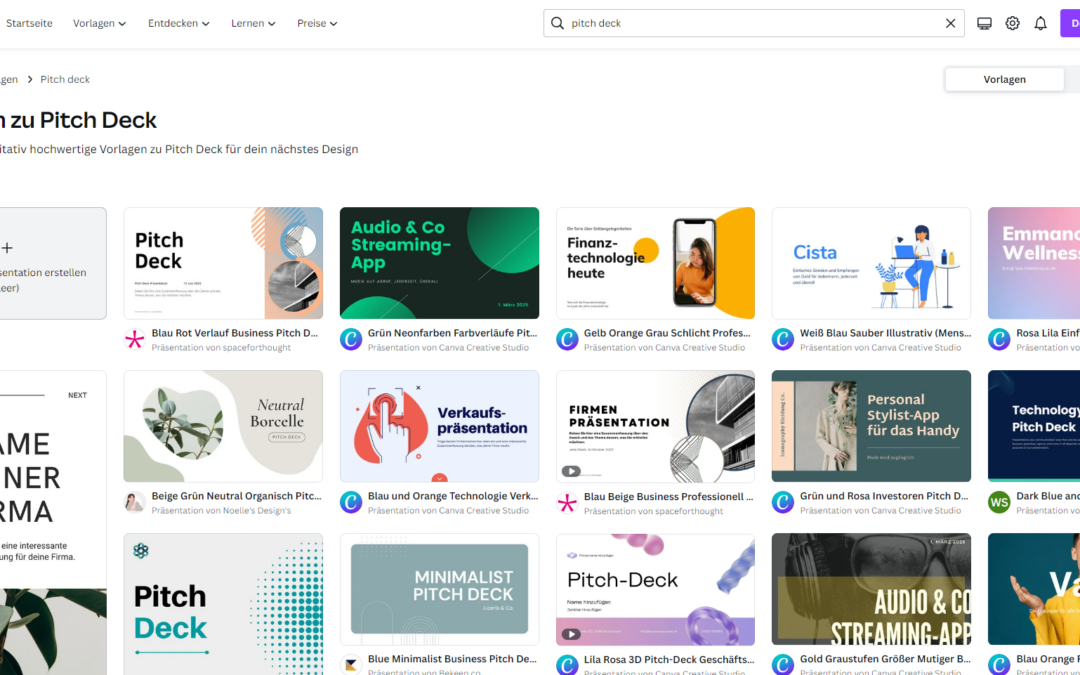Screen dimensions: 1080x675
Task: Click Canva avatar under Weiß Blau Sauber template
Action: pos(782,339)
